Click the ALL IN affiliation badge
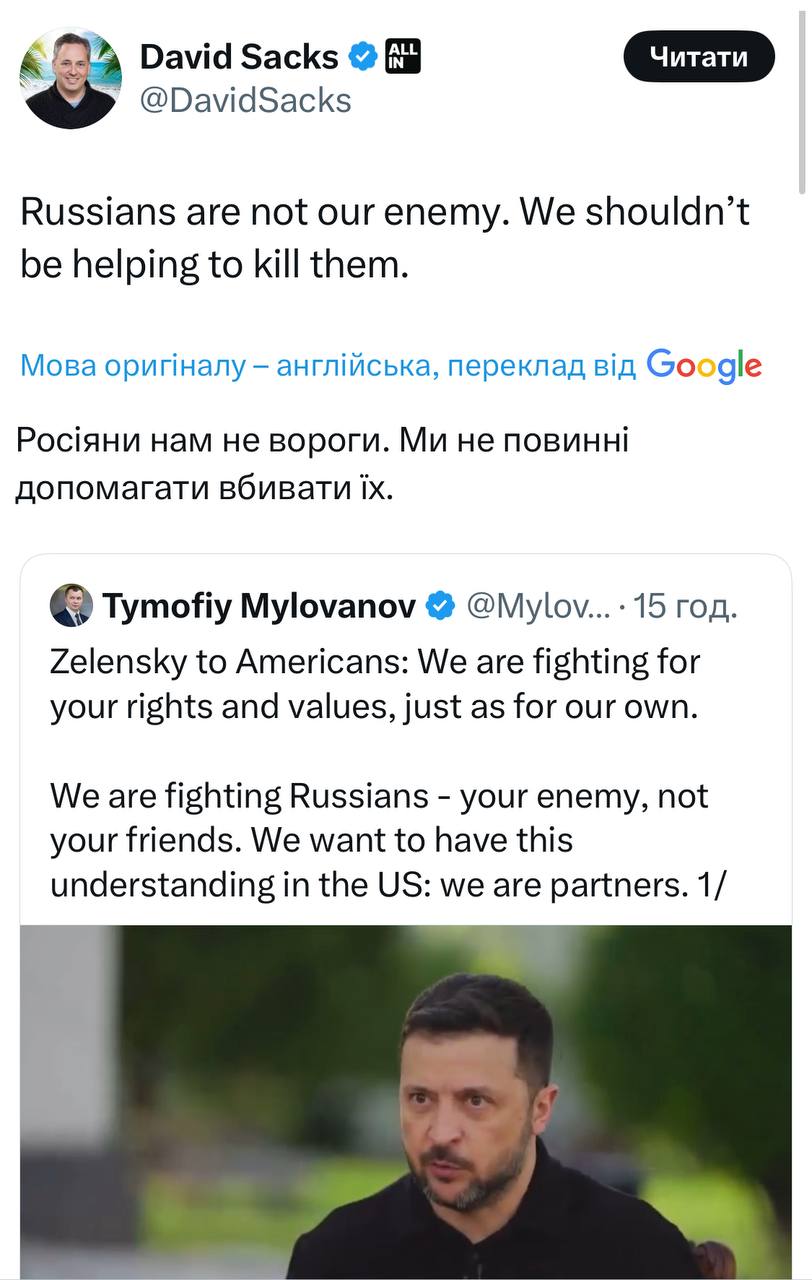 (403, 56)
